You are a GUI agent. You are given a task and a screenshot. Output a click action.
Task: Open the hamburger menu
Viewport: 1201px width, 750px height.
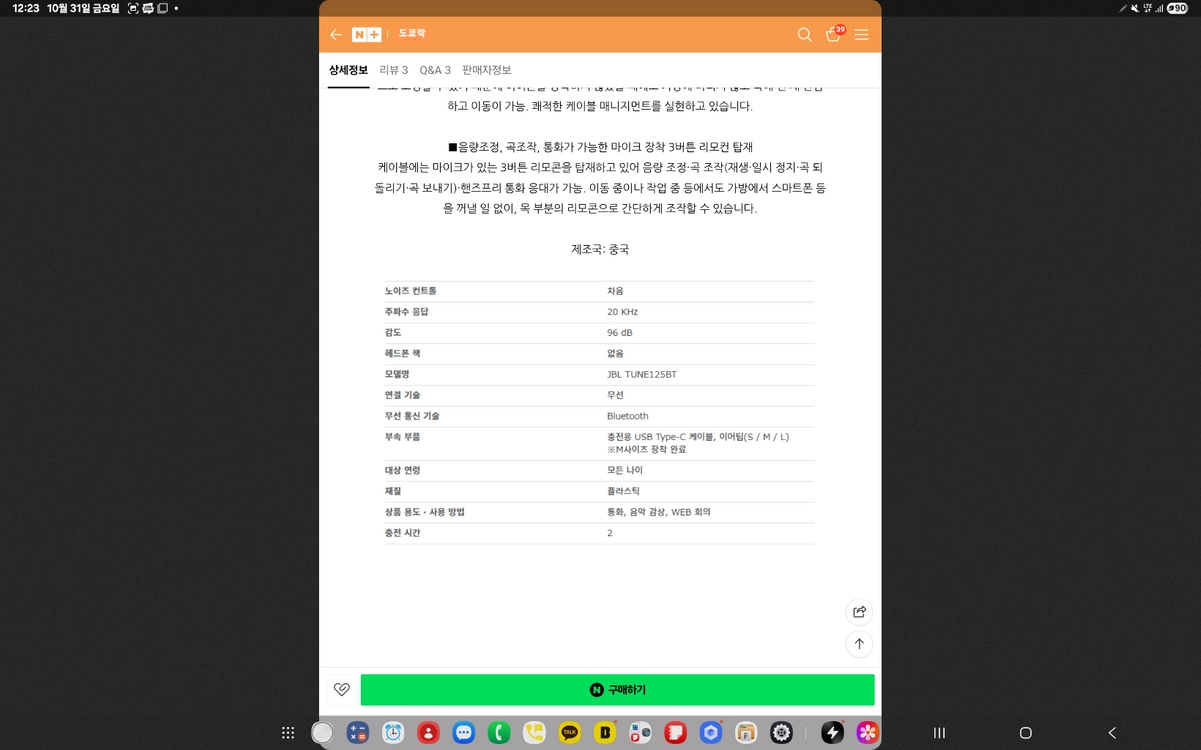(861, 35)
